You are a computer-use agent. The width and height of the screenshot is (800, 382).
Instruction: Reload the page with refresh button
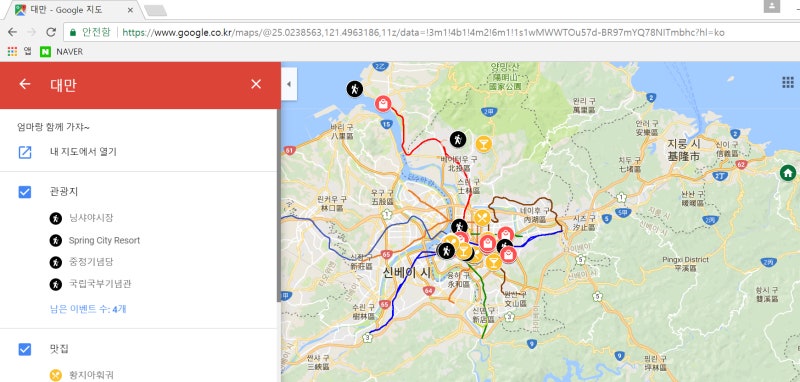(x=51, y=32)
